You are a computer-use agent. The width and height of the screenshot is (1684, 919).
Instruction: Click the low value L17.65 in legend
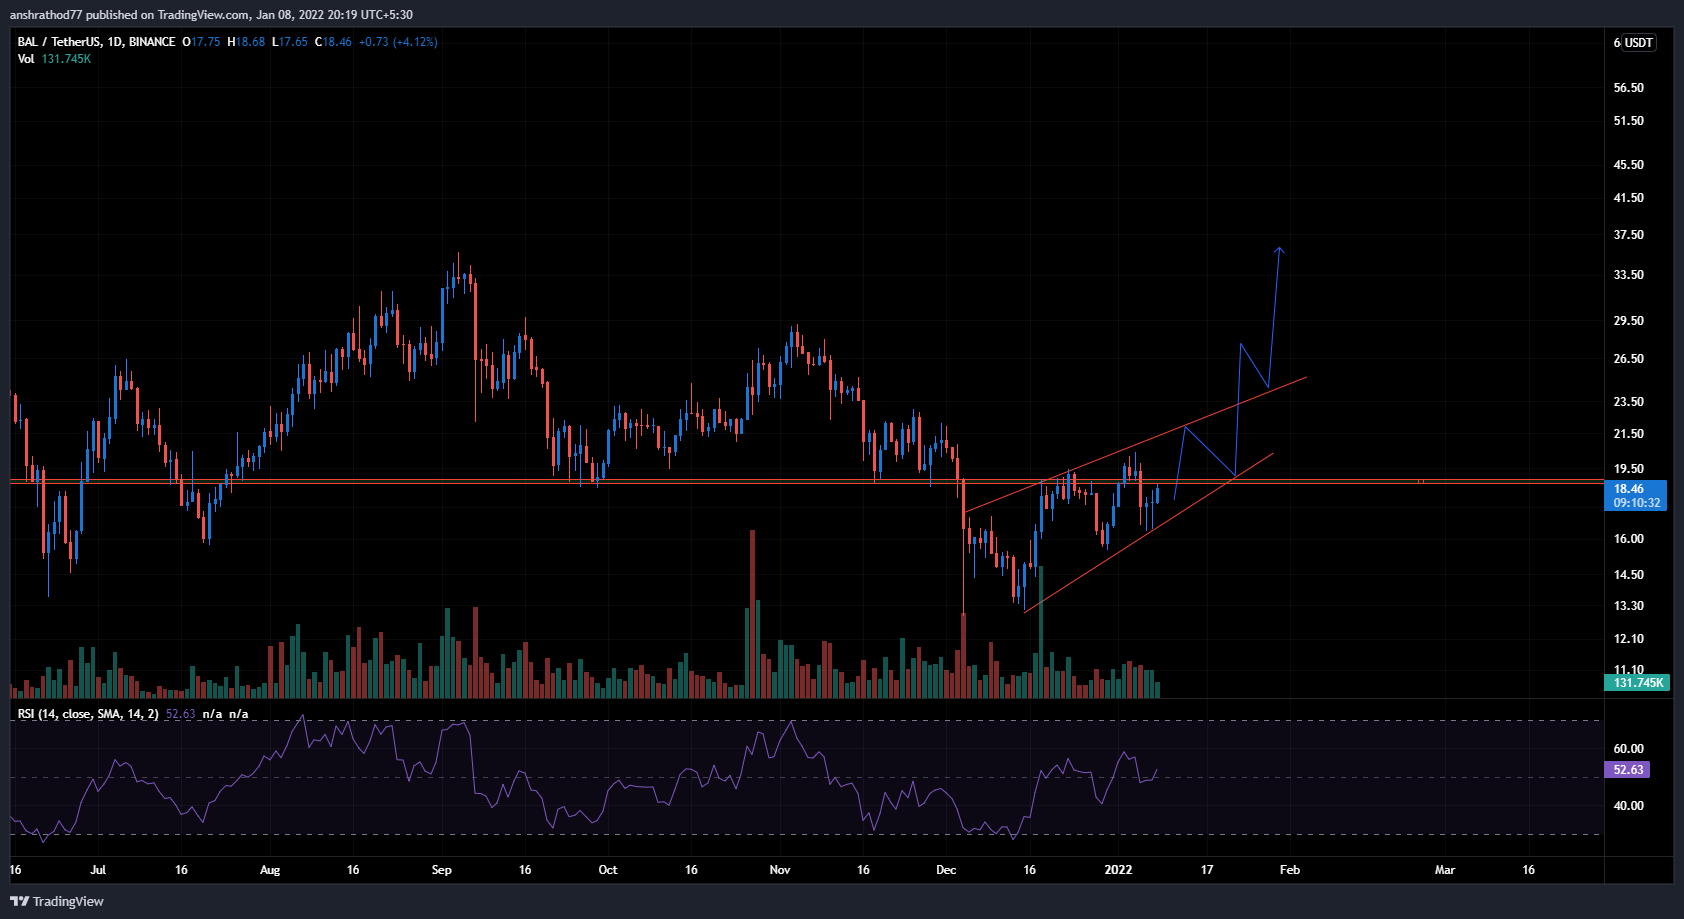290,42
